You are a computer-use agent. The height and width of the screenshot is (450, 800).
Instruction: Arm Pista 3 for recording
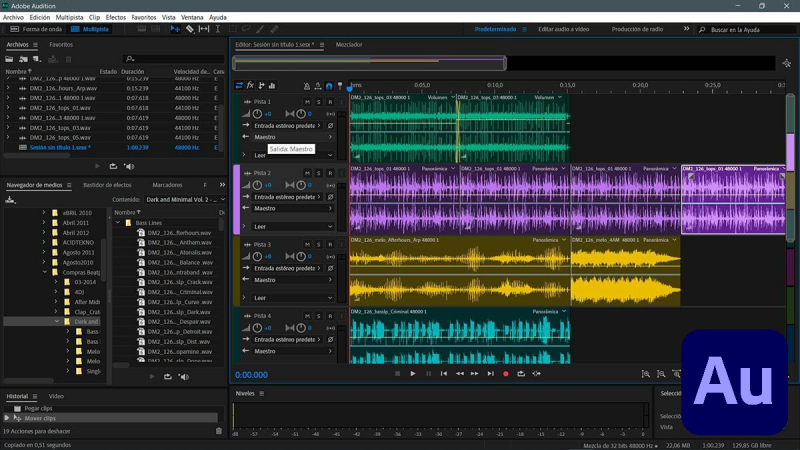point(330,244)
